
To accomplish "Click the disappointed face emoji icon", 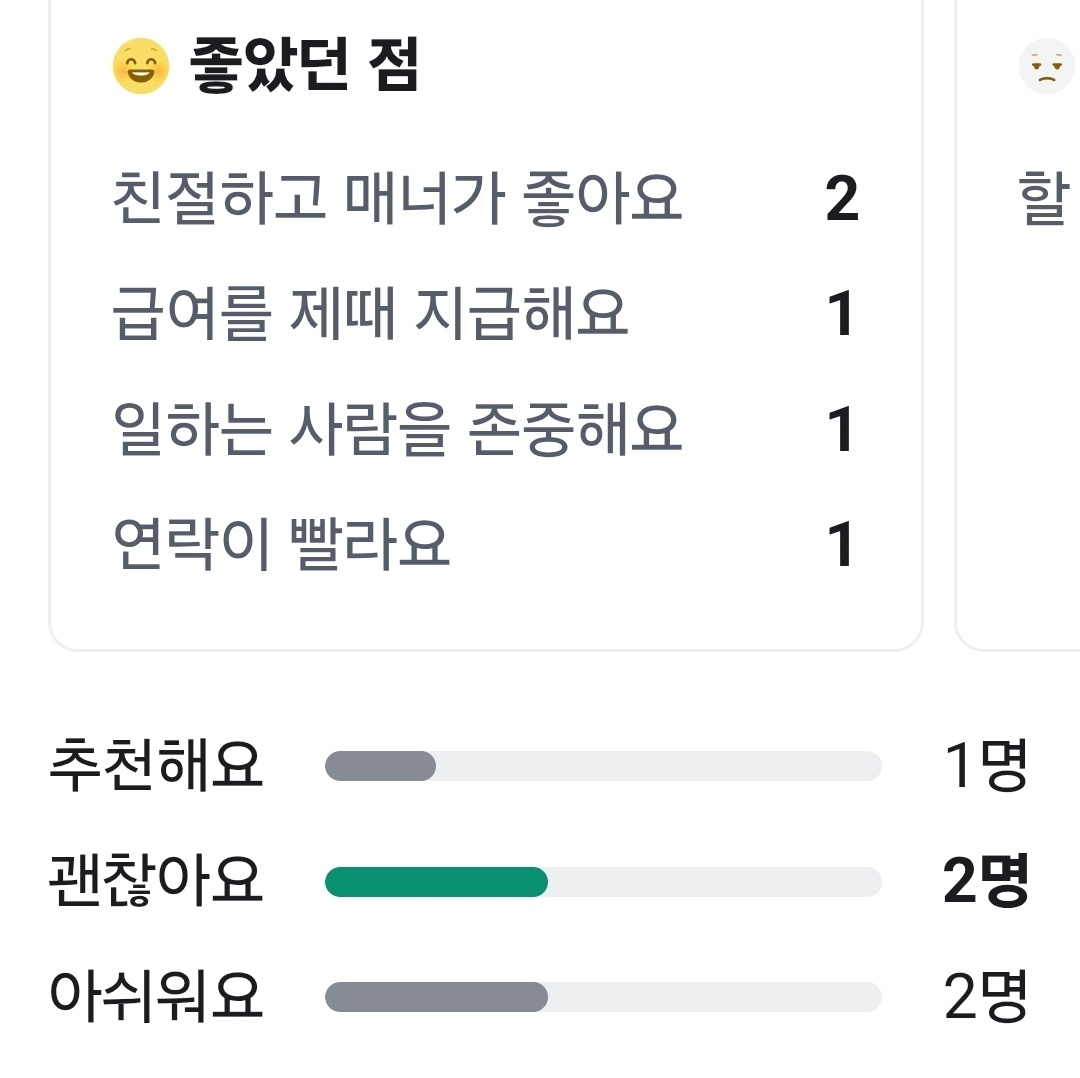I will tap(1047, 64).
